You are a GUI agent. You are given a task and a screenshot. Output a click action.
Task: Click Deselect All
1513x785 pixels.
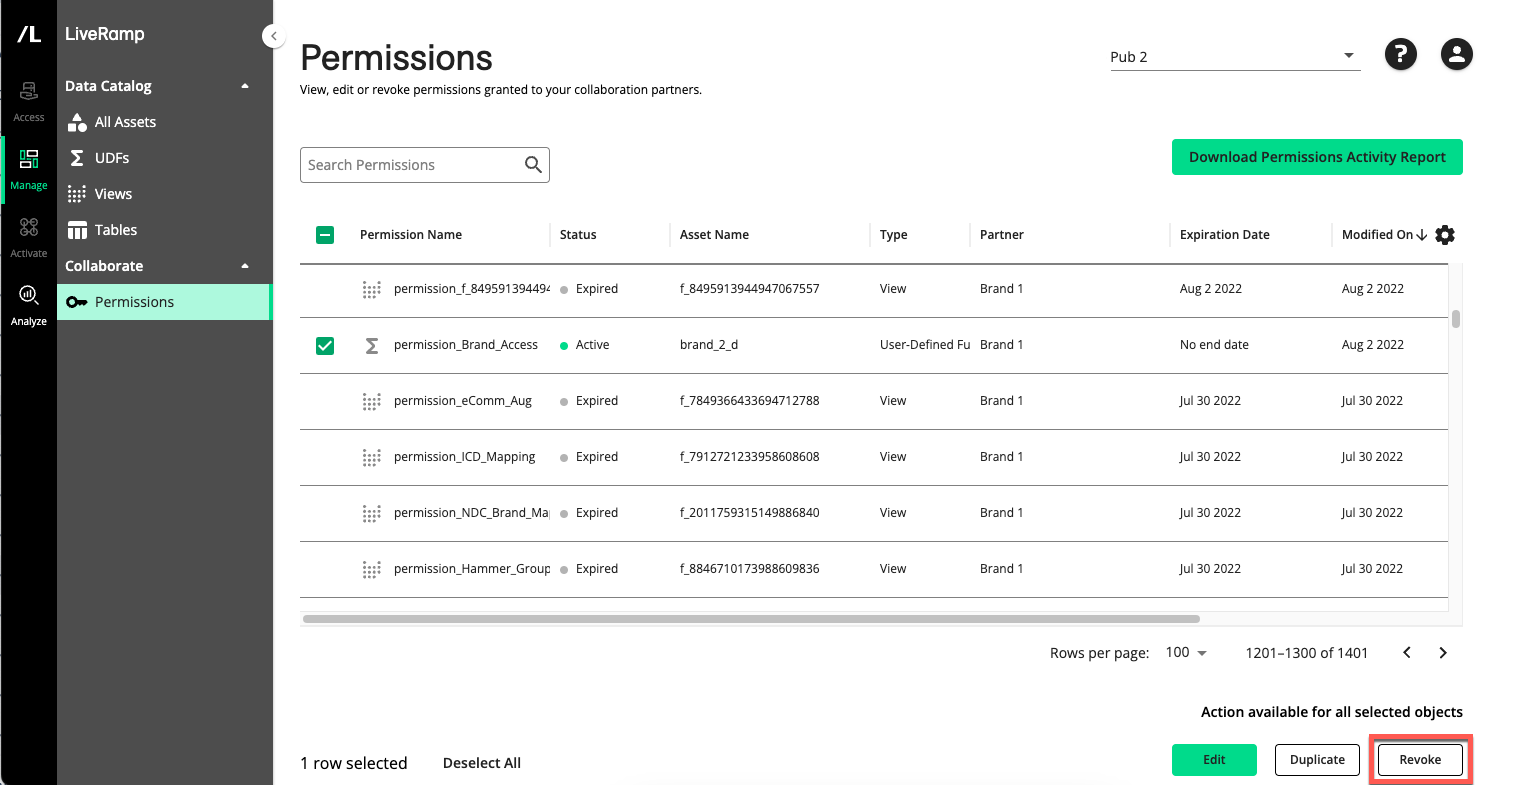pos(482,763)
